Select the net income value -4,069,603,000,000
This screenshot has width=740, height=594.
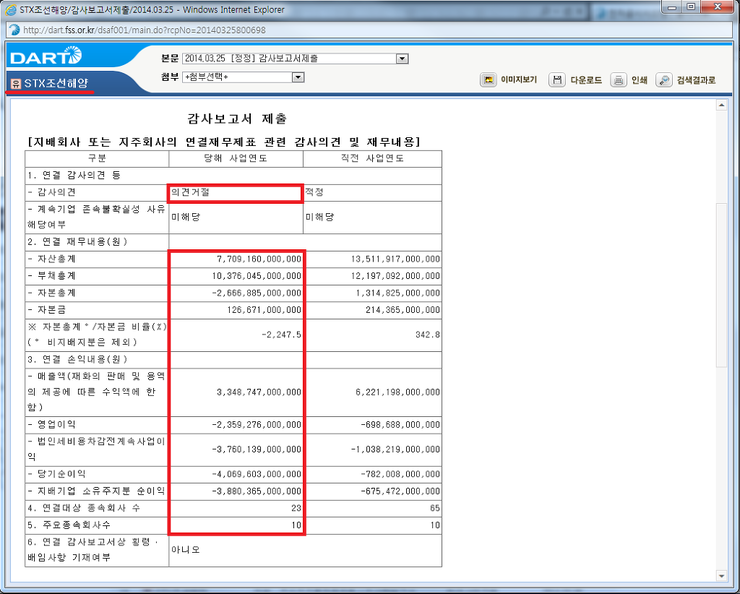(256, 474)
